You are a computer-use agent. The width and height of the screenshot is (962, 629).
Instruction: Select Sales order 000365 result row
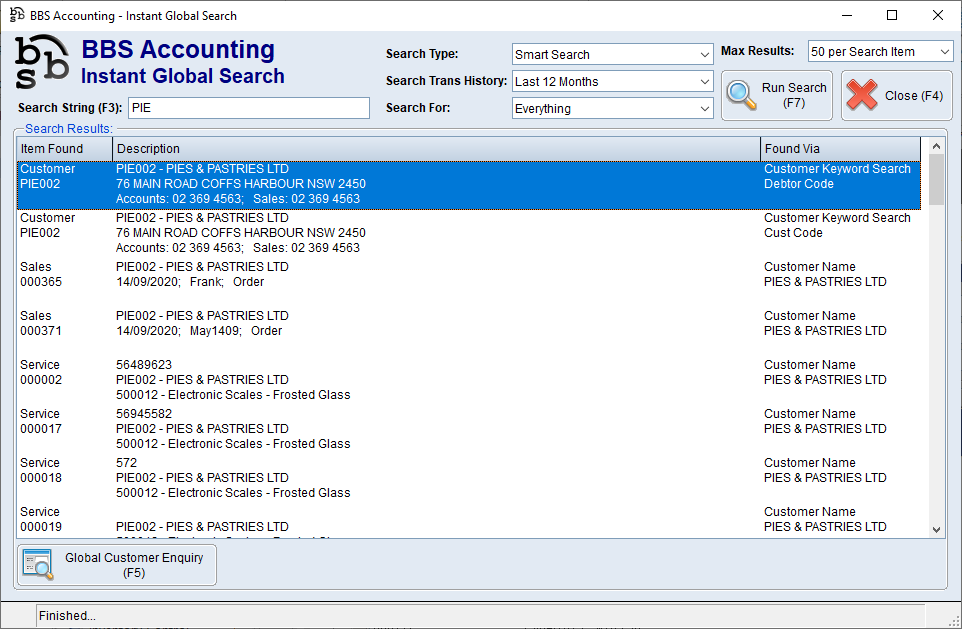400,275
